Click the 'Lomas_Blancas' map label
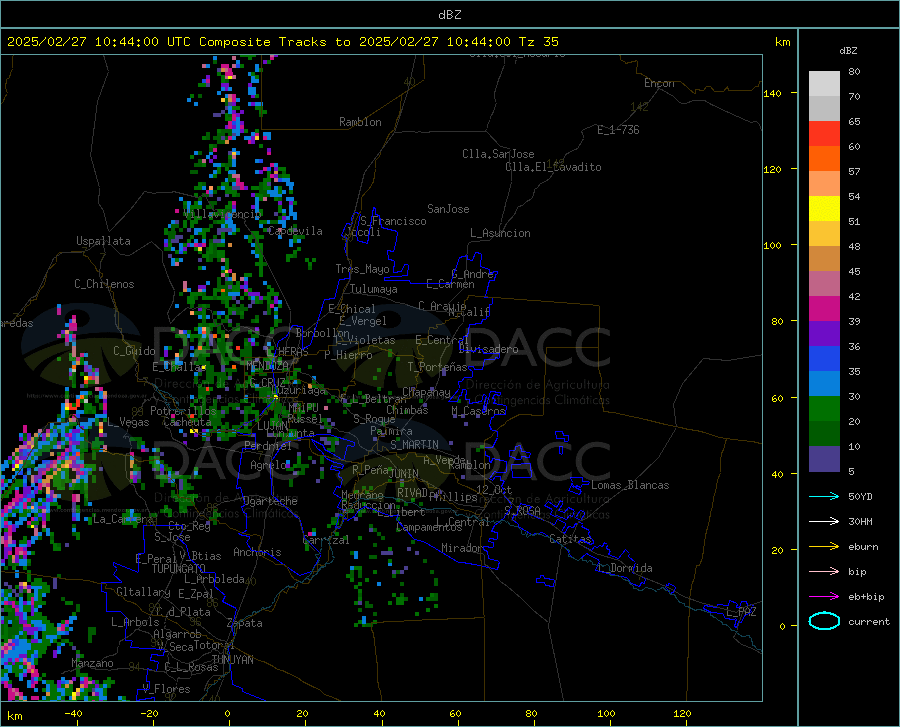The width and height of the screenshot is (900, 727). (x=630, y=485)
